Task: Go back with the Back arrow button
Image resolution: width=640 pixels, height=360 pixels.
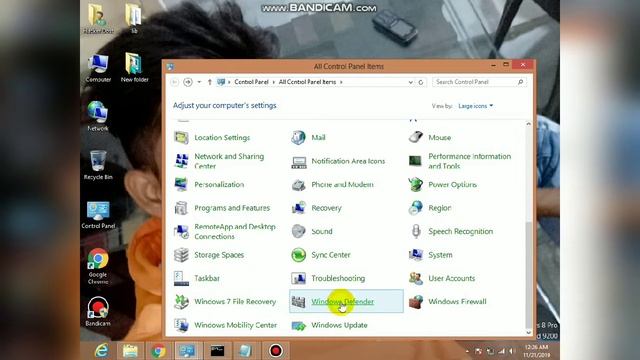Action: coord(175,82)
